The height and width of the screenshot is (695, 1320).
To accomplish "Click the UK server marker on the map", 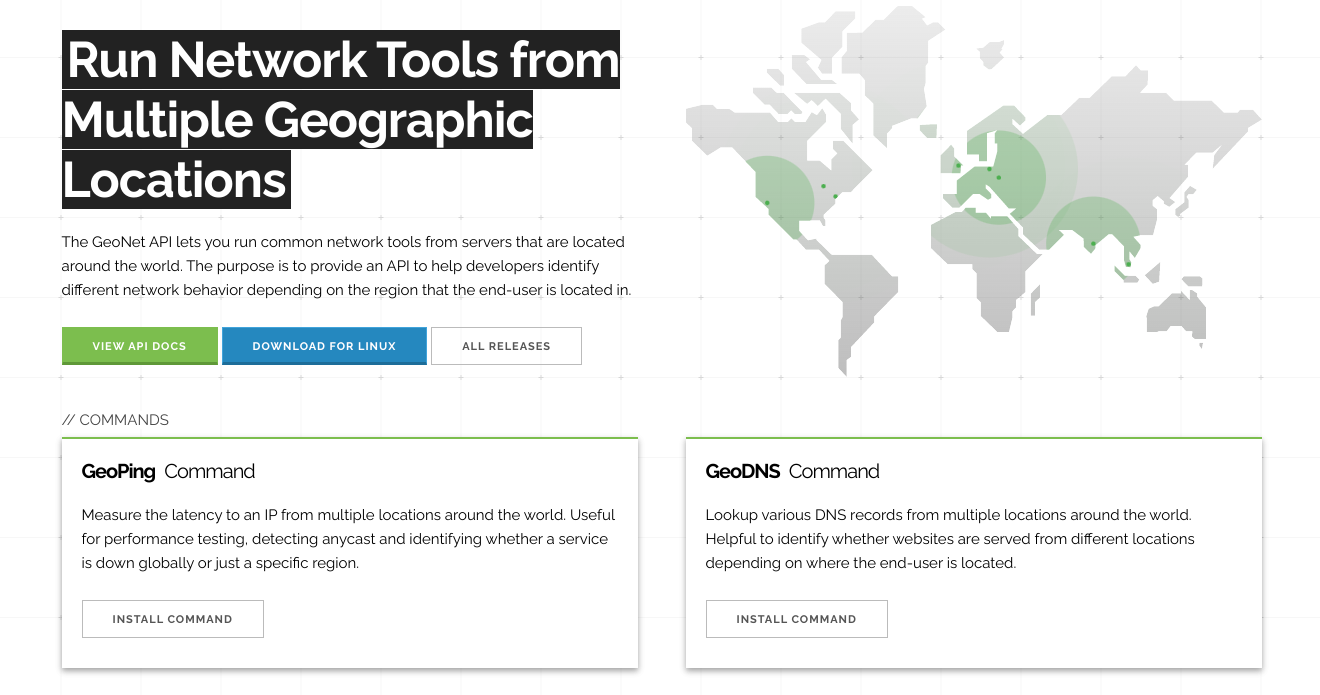I will [x=959, y=164].
